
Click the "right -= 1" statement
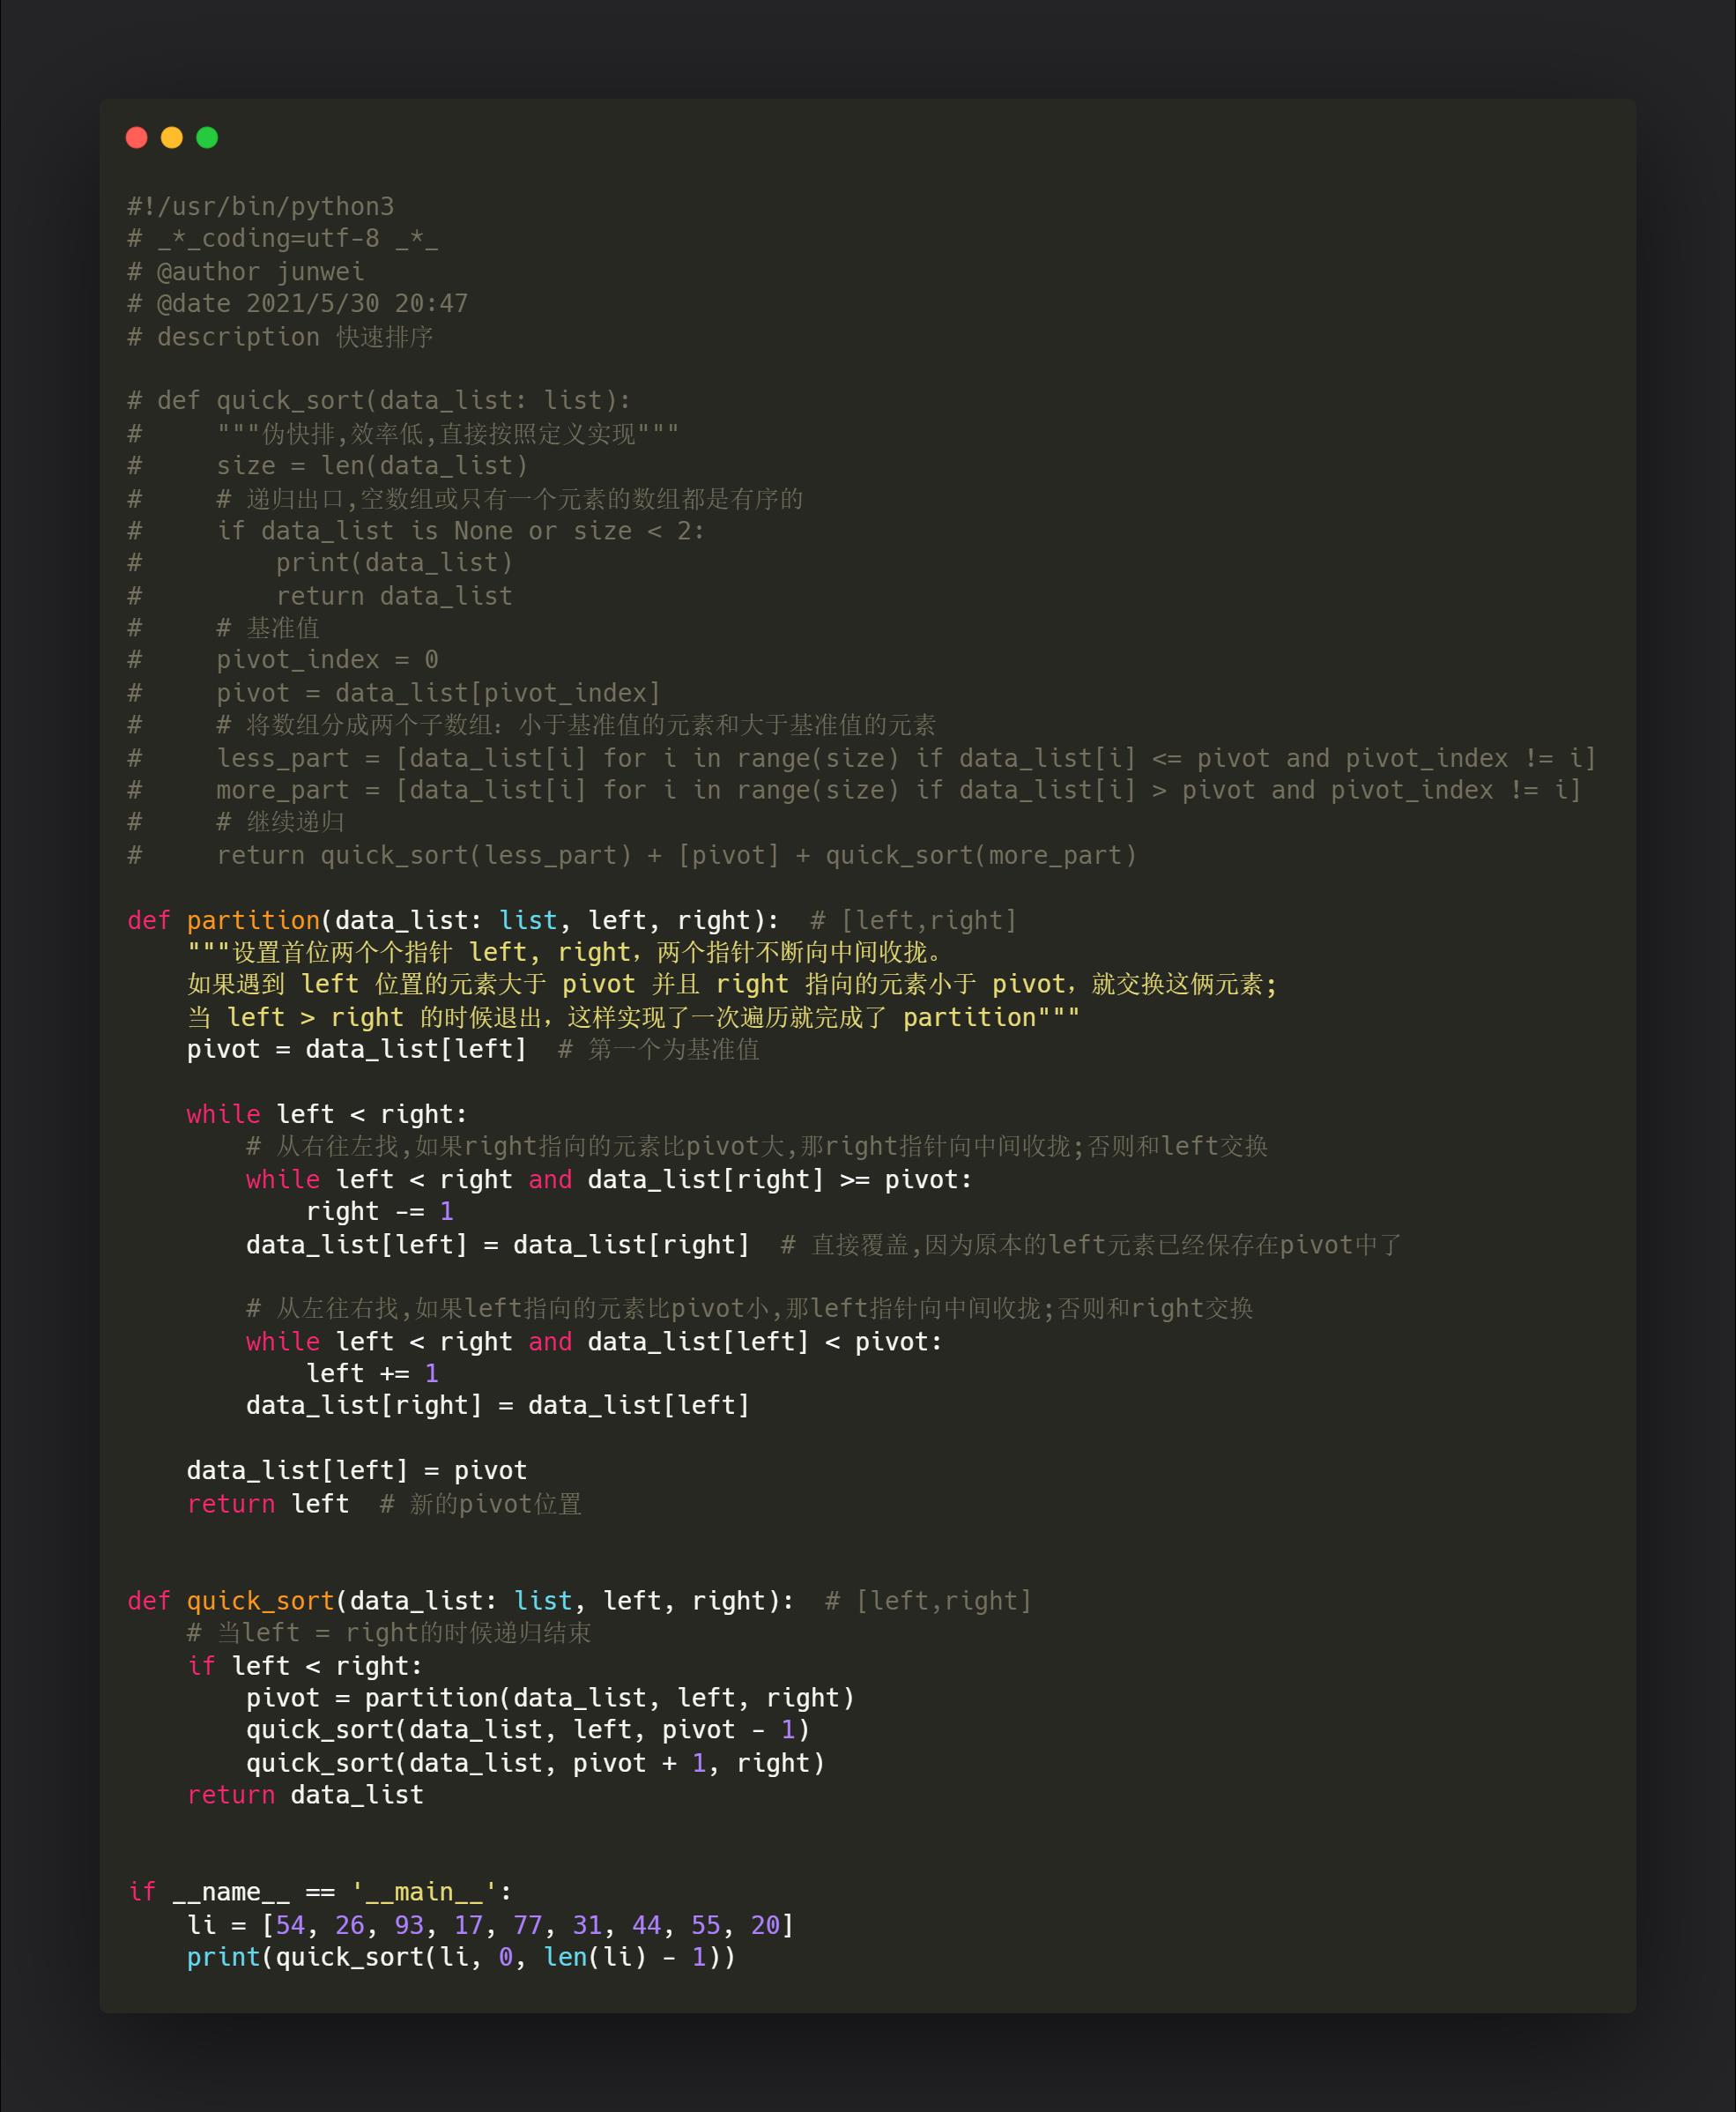click(380, 1211)
